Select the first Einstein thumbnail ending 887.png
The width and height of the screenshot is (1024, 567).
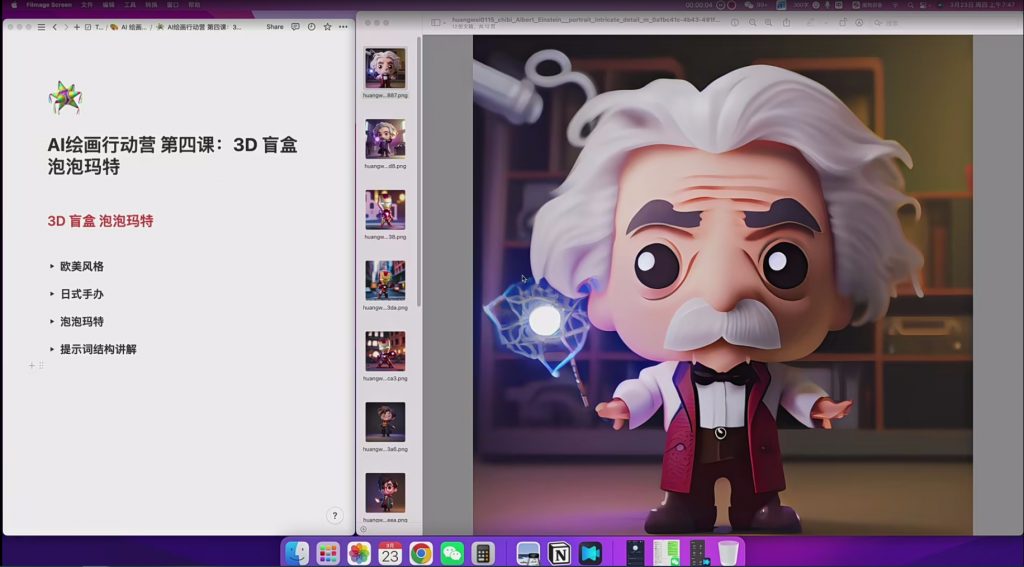pos(385,68)
